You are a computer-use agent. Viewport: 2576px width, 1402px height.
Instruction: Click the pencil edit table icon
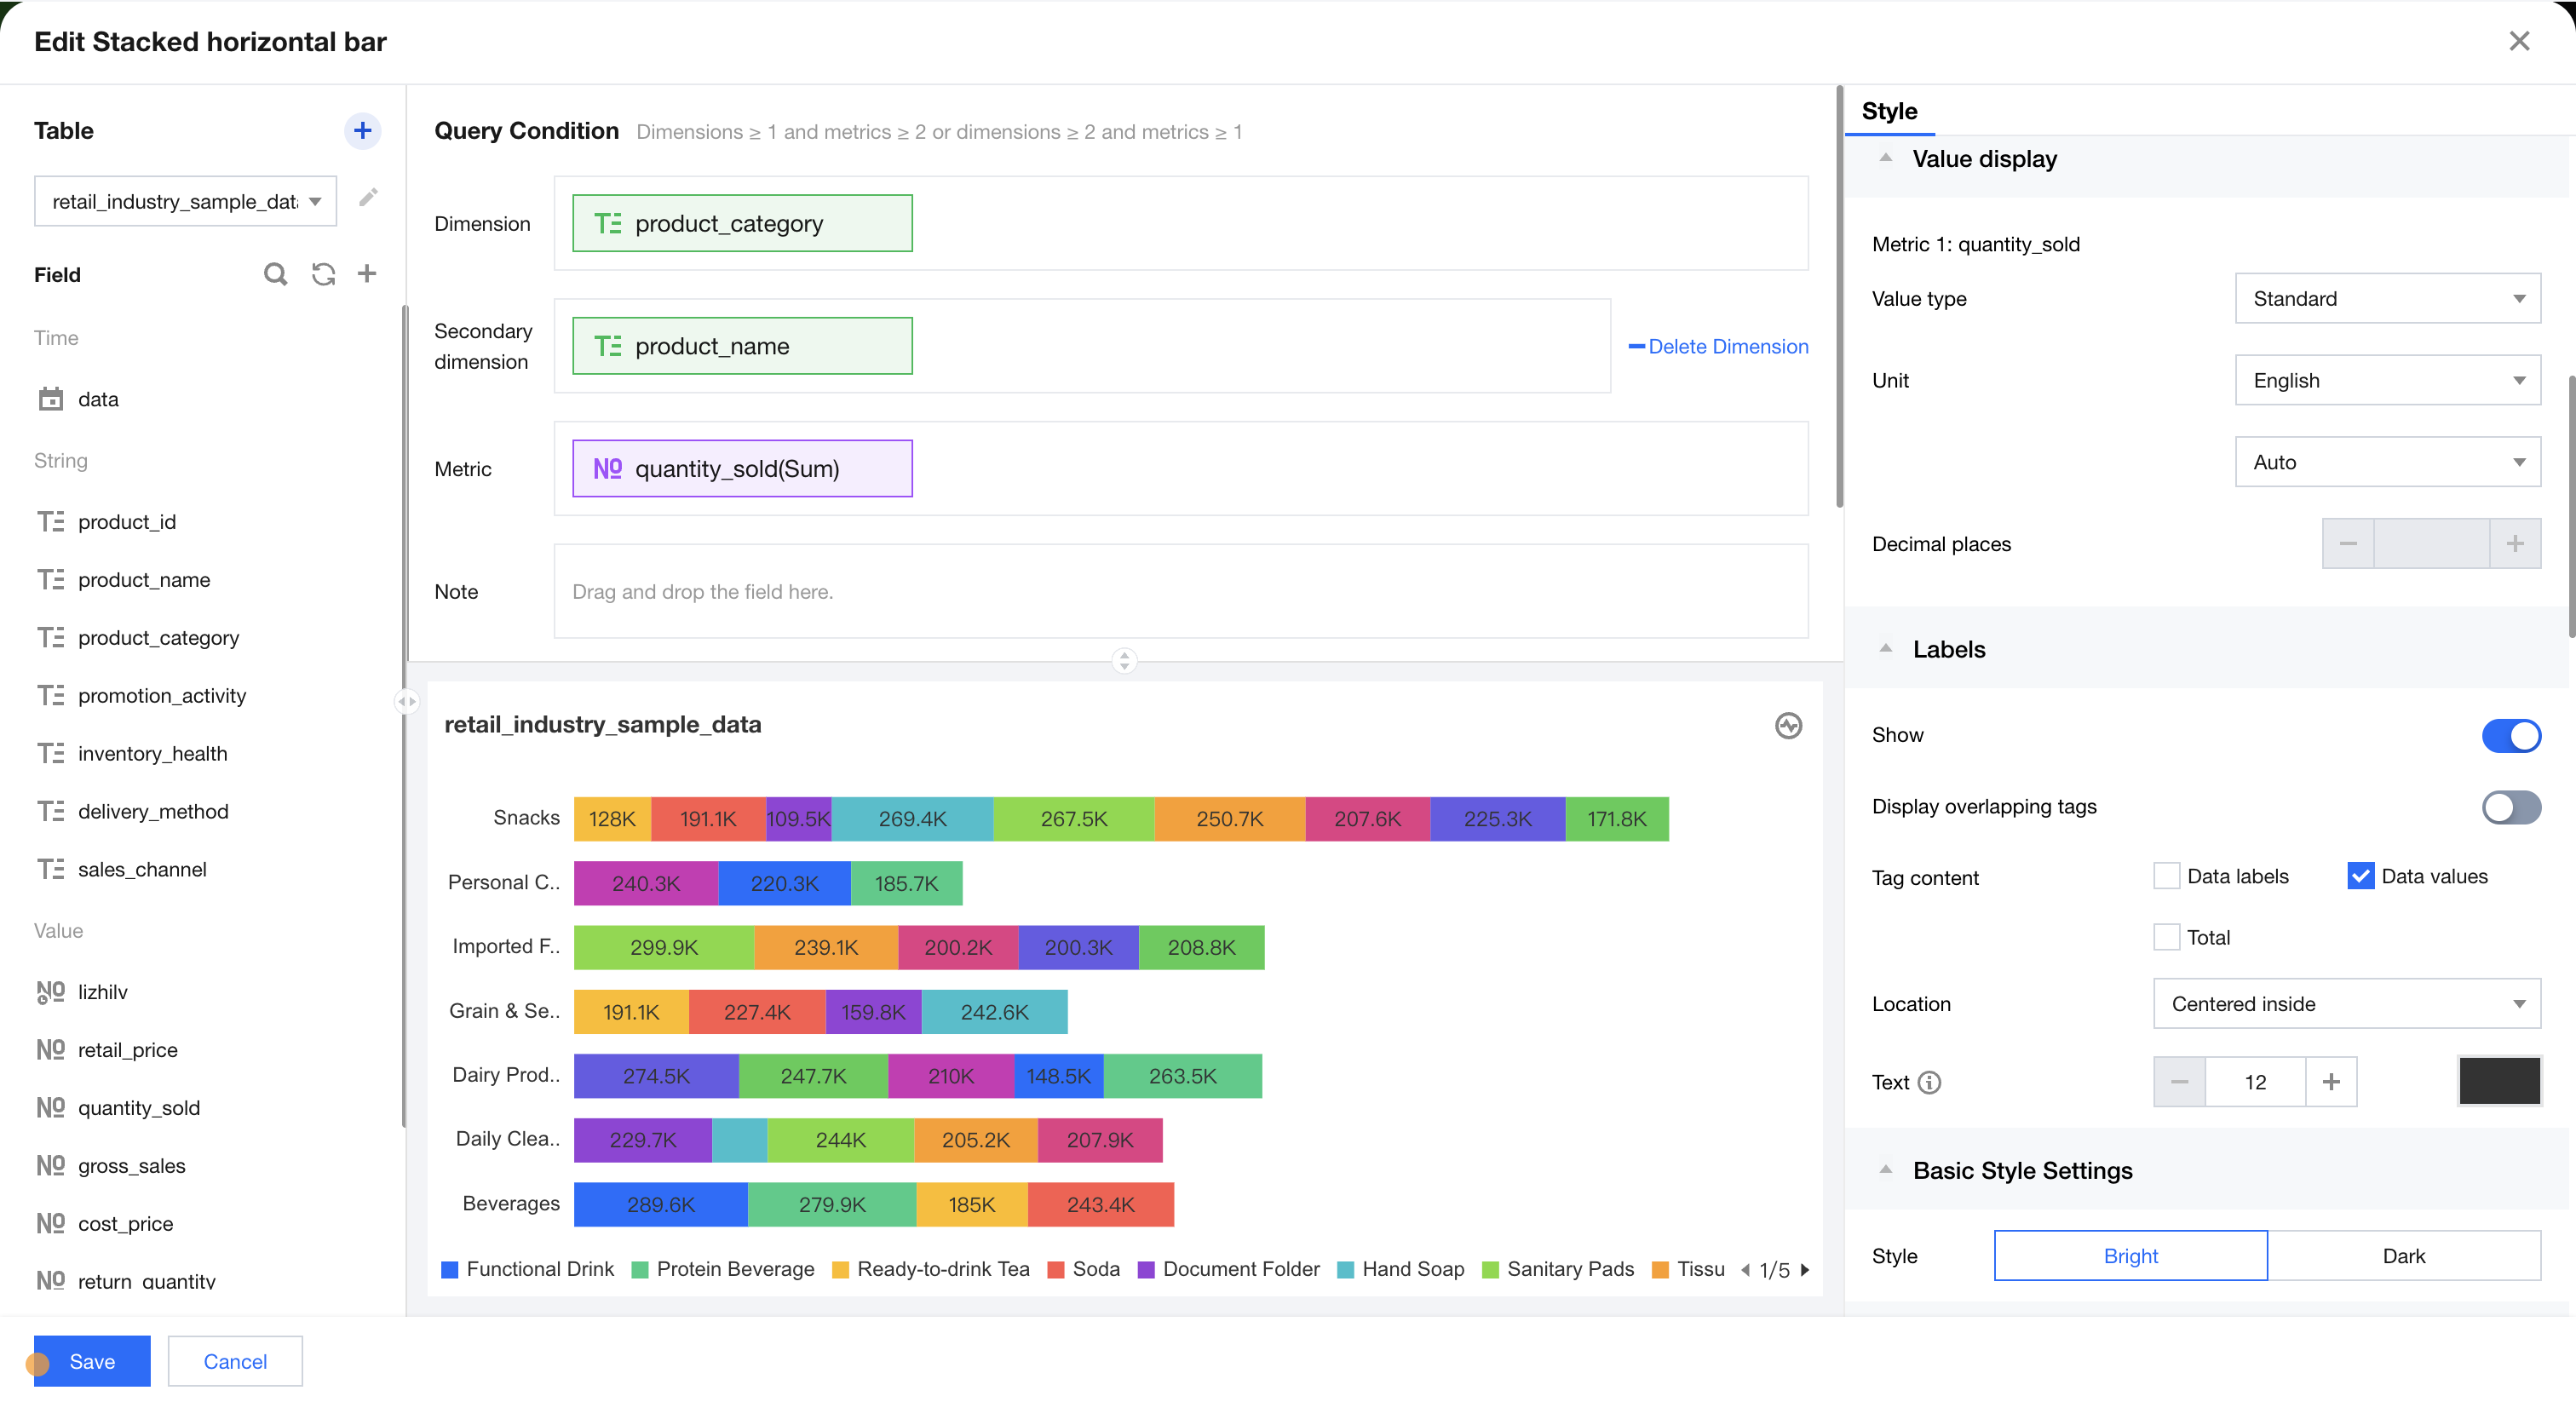(x=368, y=198)
